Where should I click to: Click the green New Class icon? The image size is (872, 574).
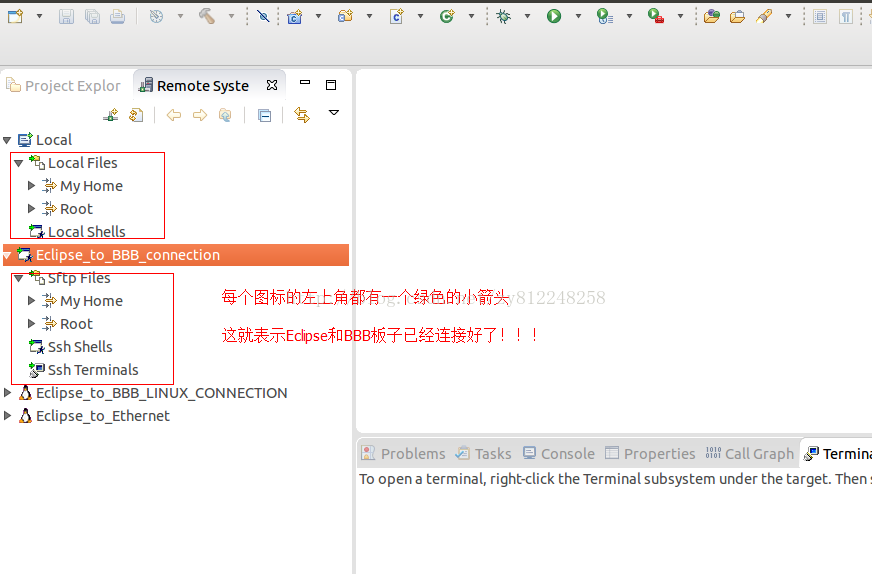click(447, 16)
